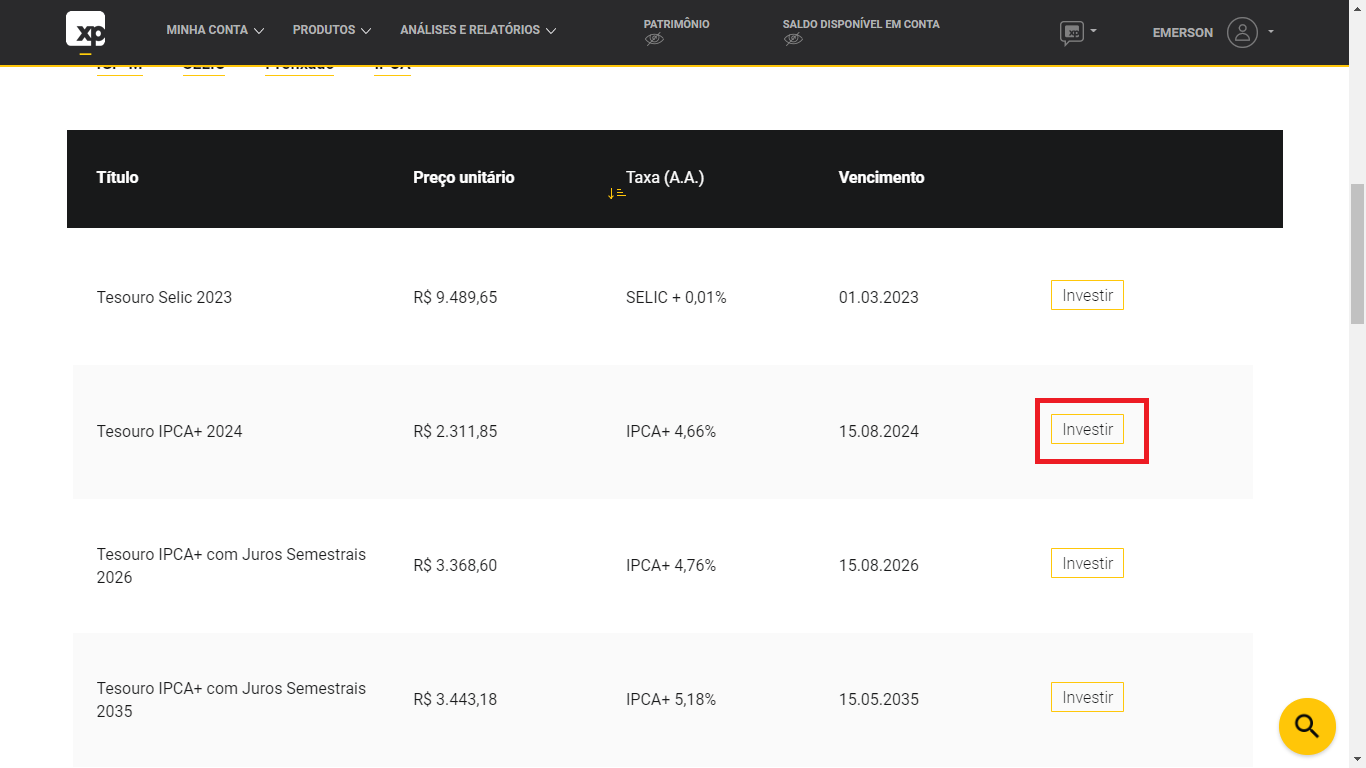
Task: Click the rate IPCA+ 5,18%
Action: (x=671, y=699)
